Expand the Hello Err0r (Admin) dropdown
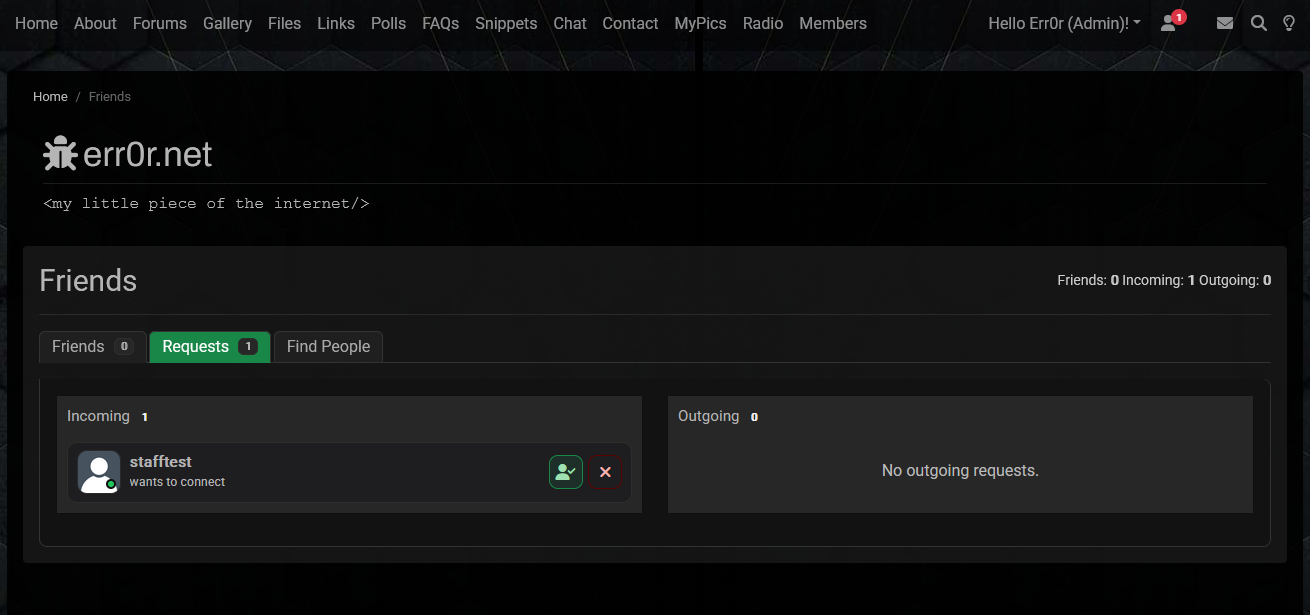Viewport: 1310px width, 615px height. point(1064,23)
